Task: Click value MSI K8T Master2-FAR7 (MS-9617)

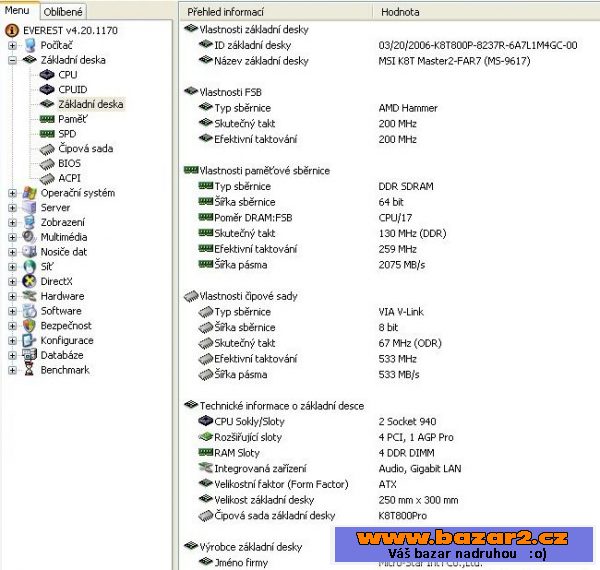Action: (x=454, y=61)
